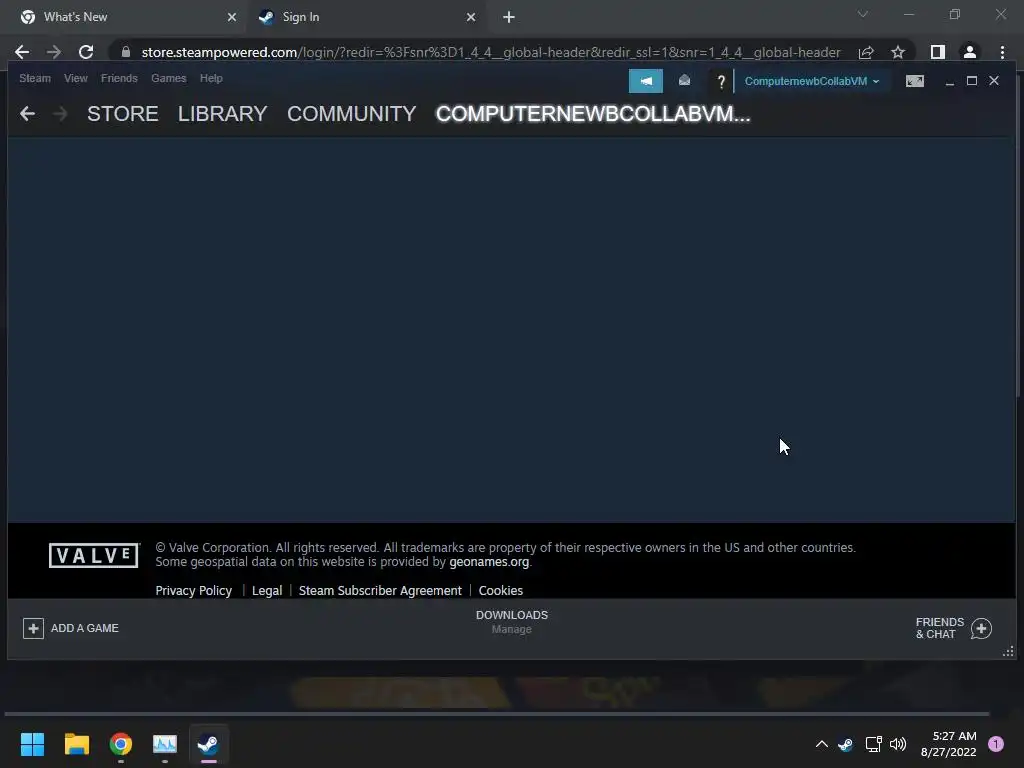Image resolution: width=1024 pixels, height=768 pixels.
Task: Share this page icon in Chrome
Action: pyautogui.click(x=866, y=52)
